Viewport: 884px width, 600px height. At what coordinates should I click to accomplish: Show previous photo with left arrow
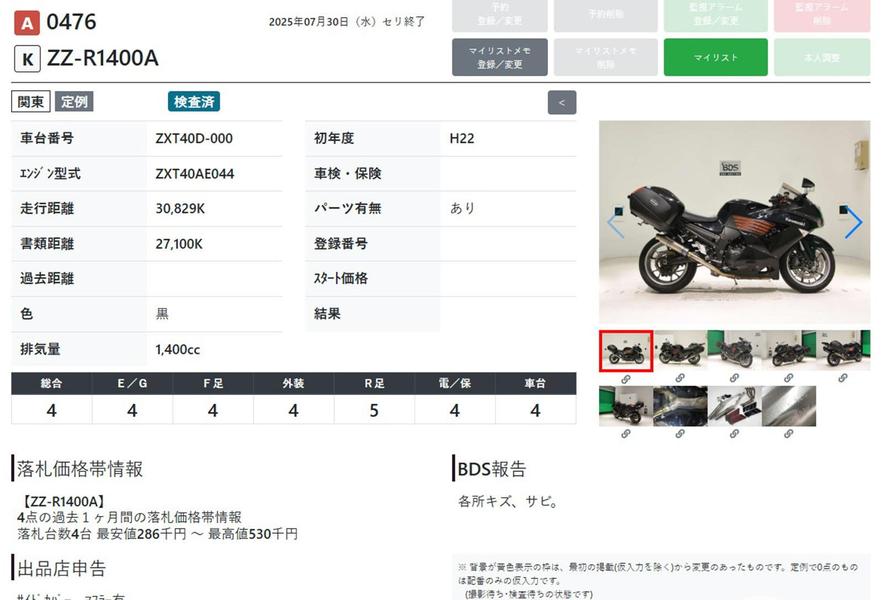pyautogui.click(x=615, y=223)
